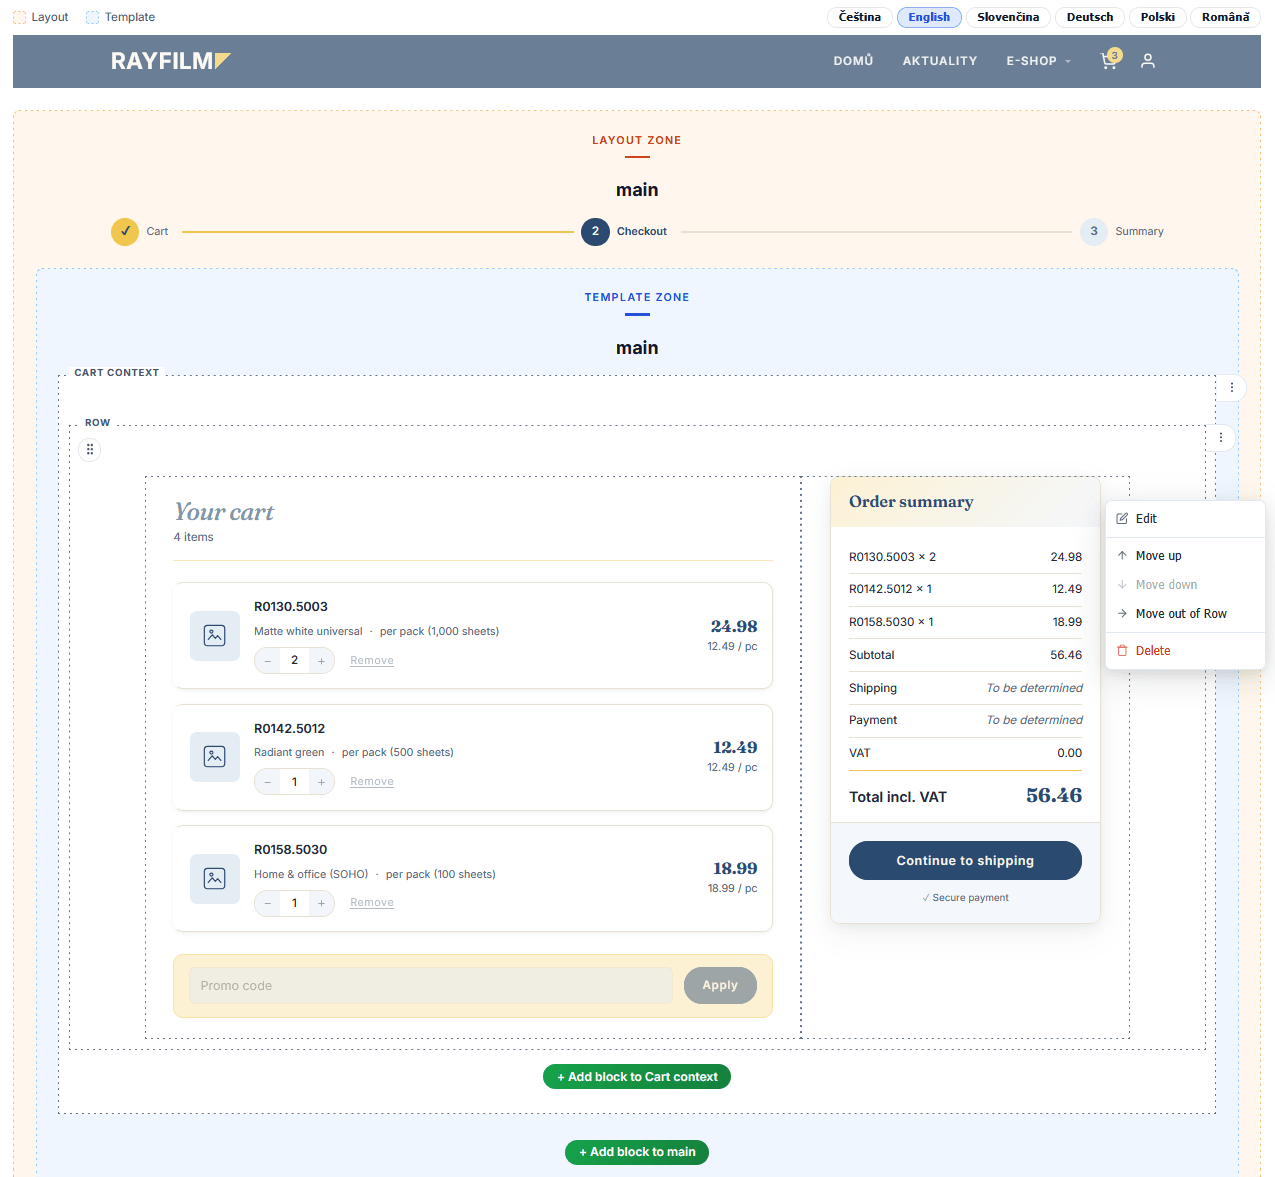Choose Move up in the context menu
The height and width of the screenshot is (1177, 1275).
pyautogui.click(x=1185, y=556)
